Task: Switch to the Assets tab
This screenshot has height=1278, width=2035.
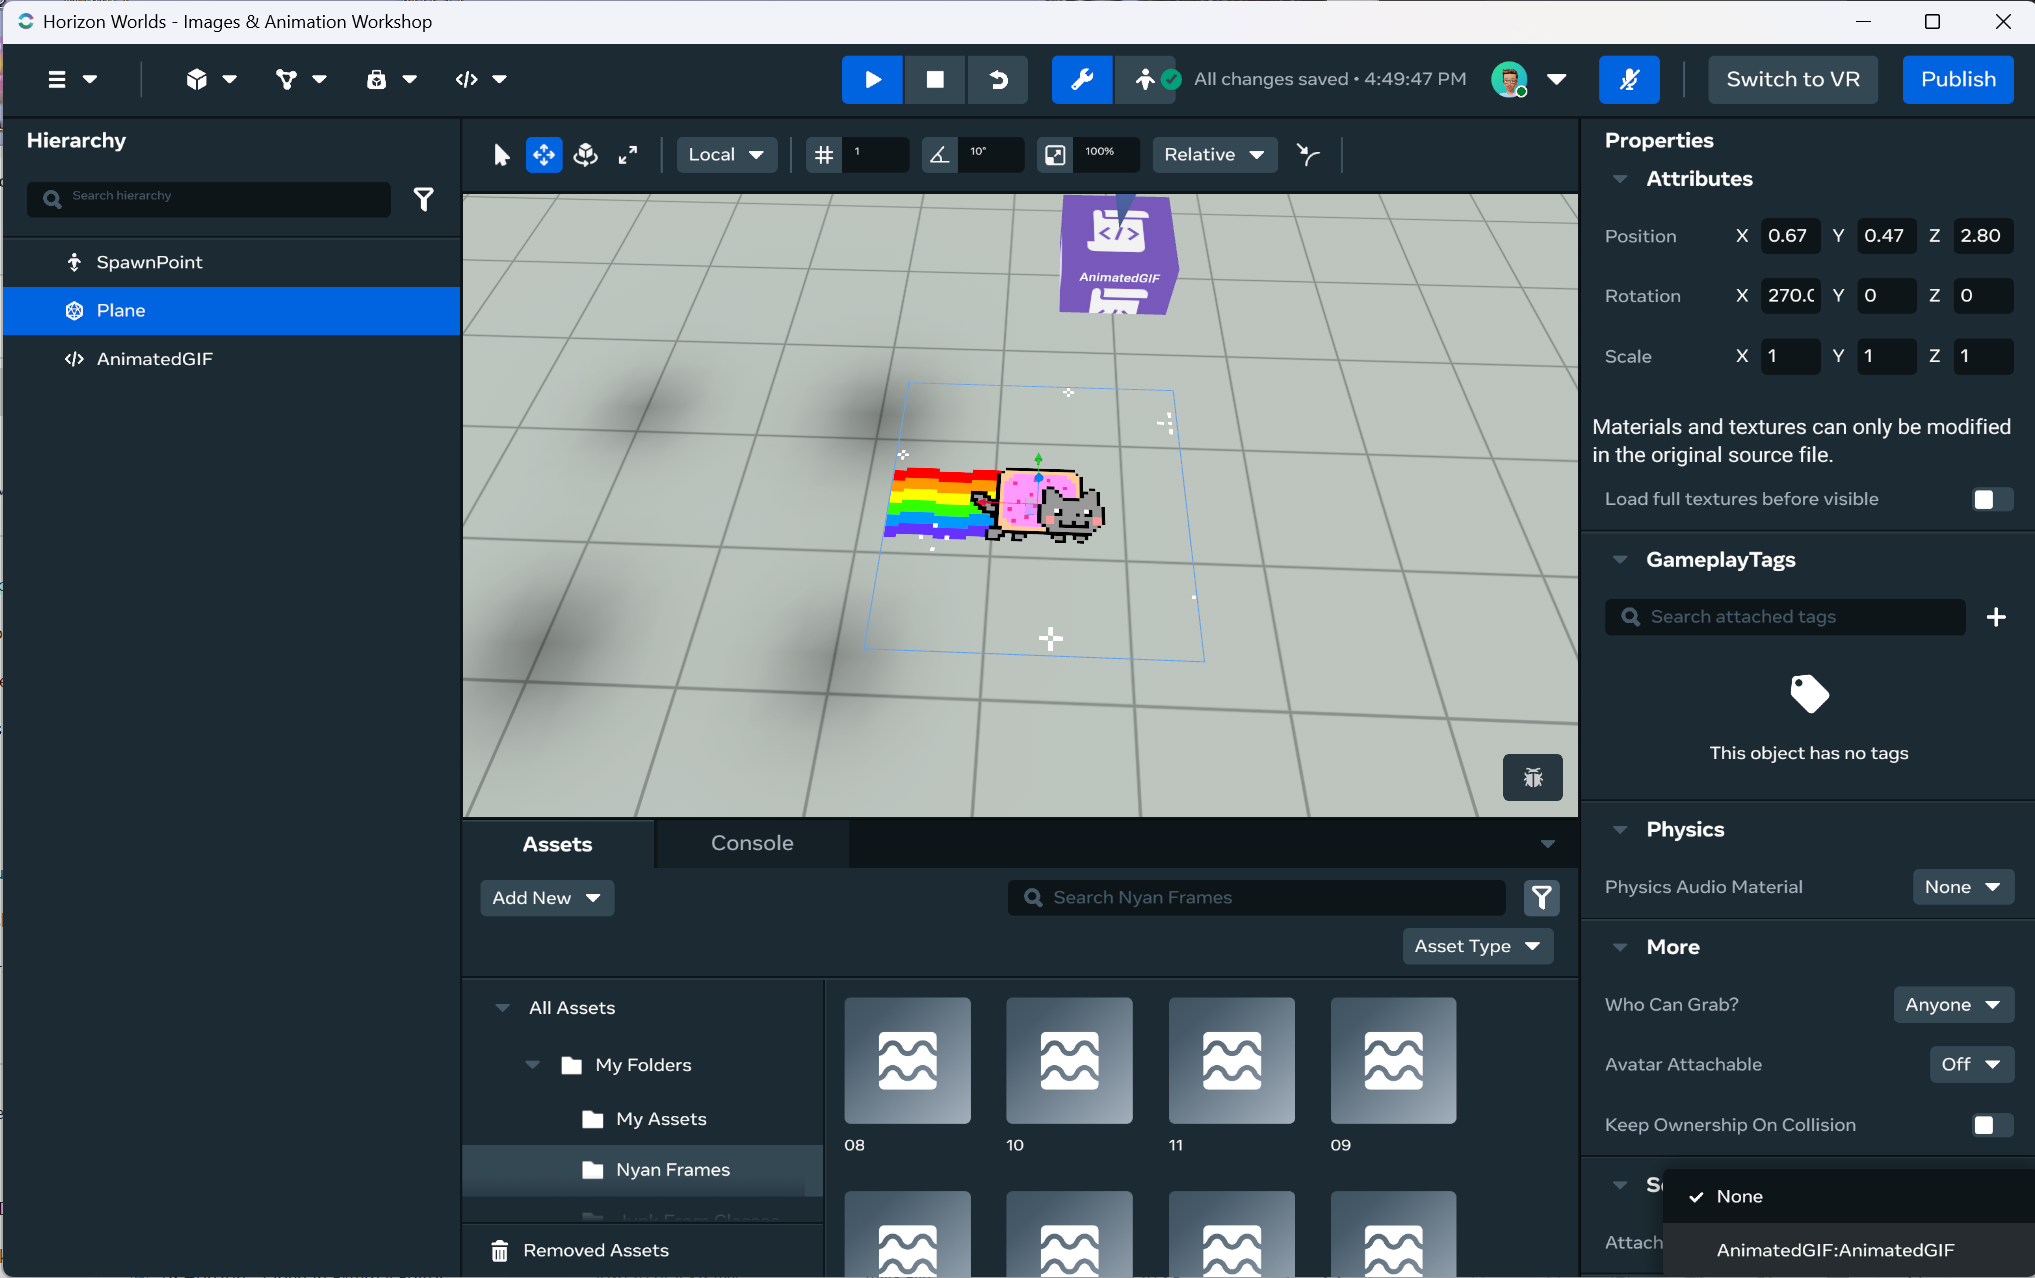Action: [x=557, y=844]
